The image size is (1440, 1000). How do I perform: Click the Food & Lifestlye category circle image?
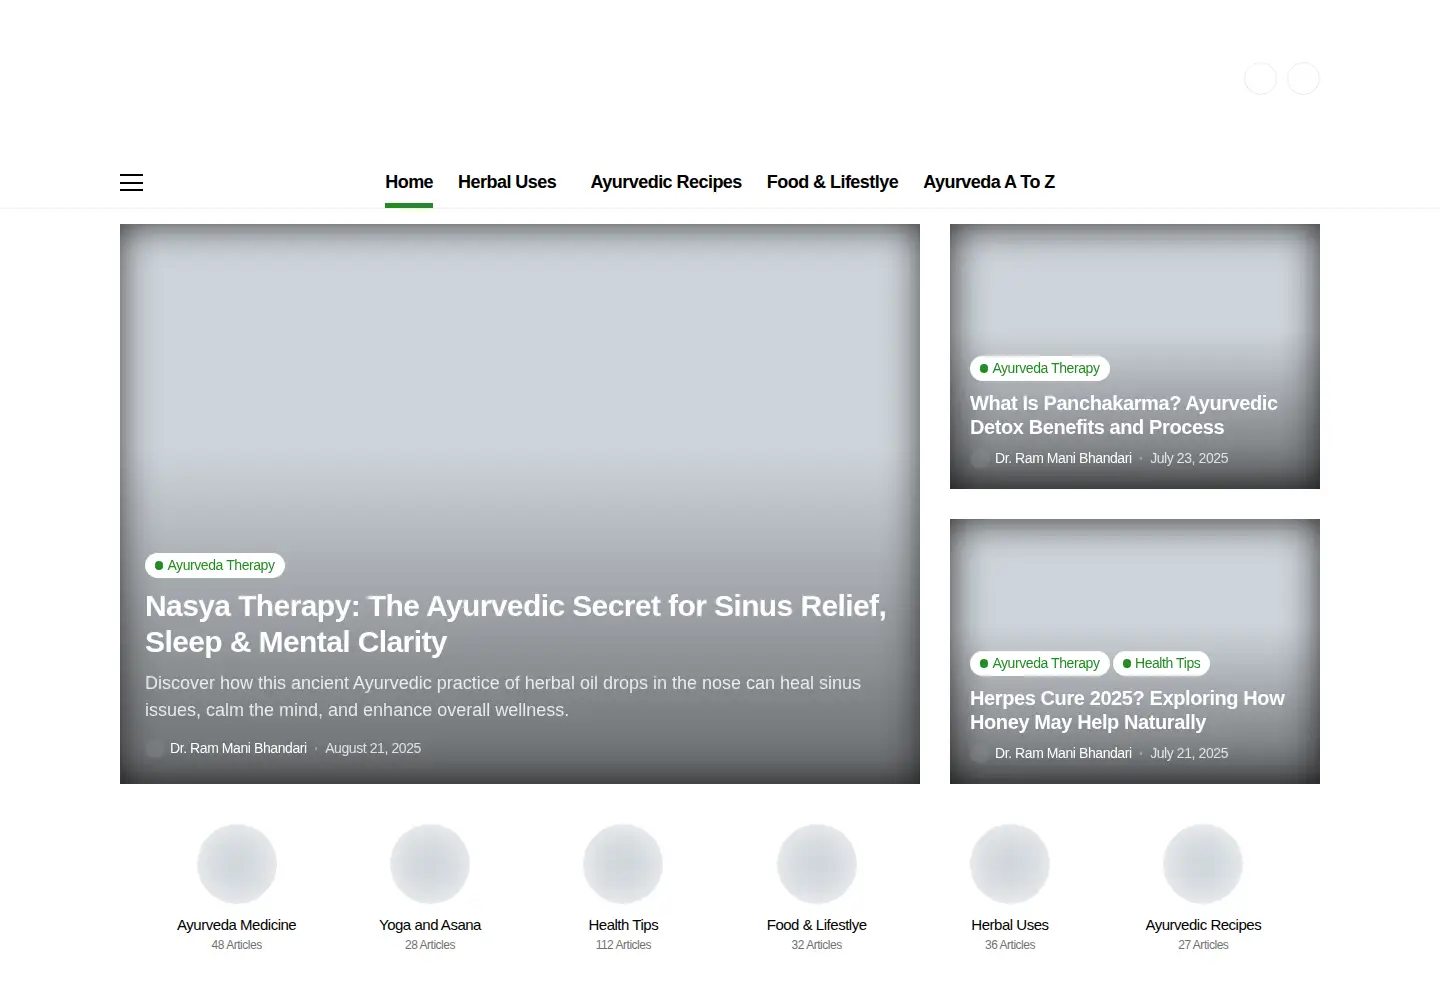(817, 864)
